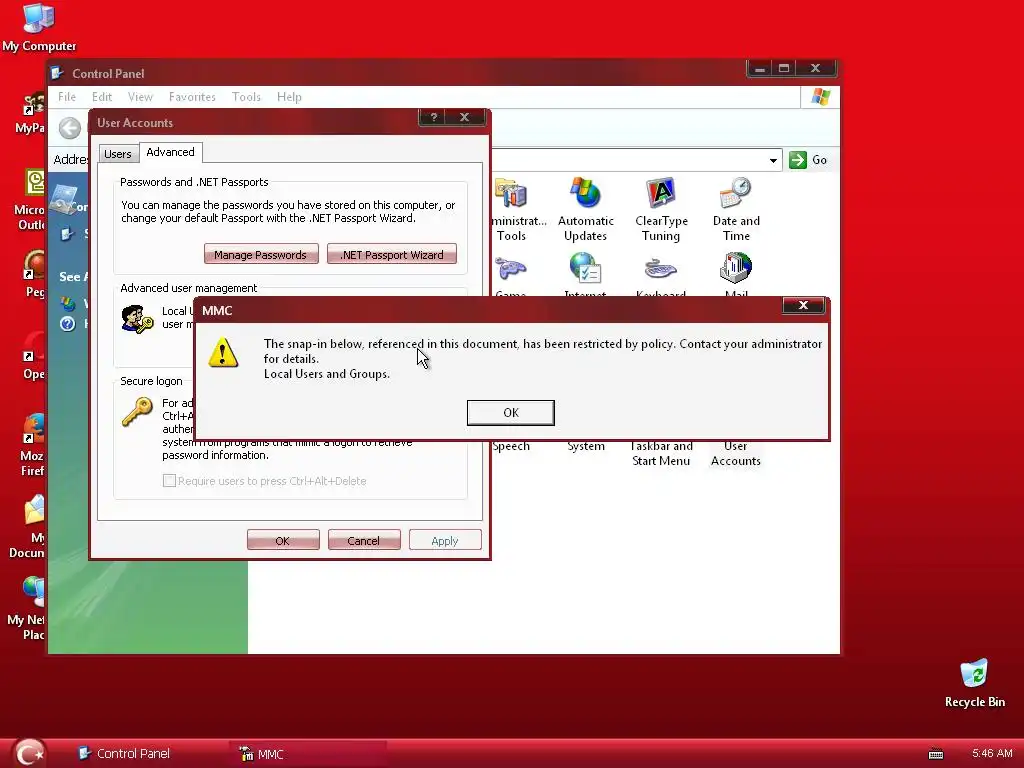The width and height of the screenshot is (1024, 768).
Task: Click Manage Passwords button
Action: pyautogui.click(x=261, y=255)
